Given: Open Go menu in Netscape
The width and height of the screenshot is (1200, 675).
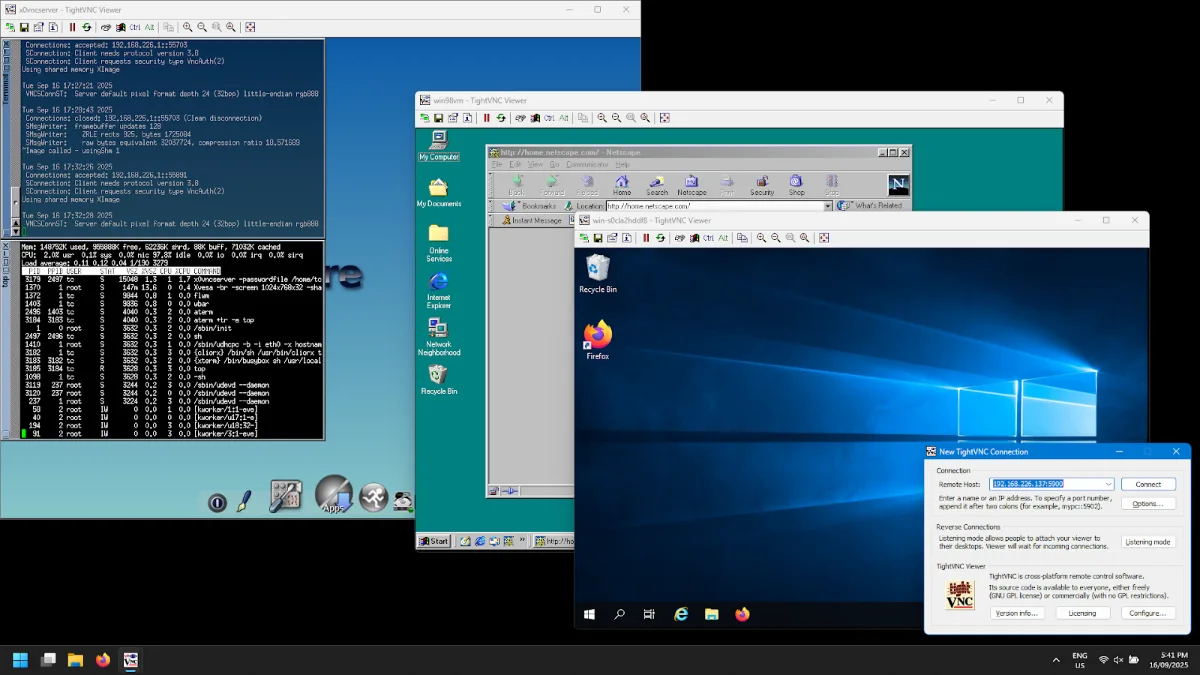Looking at the screenshot, I should pos(553,164).
